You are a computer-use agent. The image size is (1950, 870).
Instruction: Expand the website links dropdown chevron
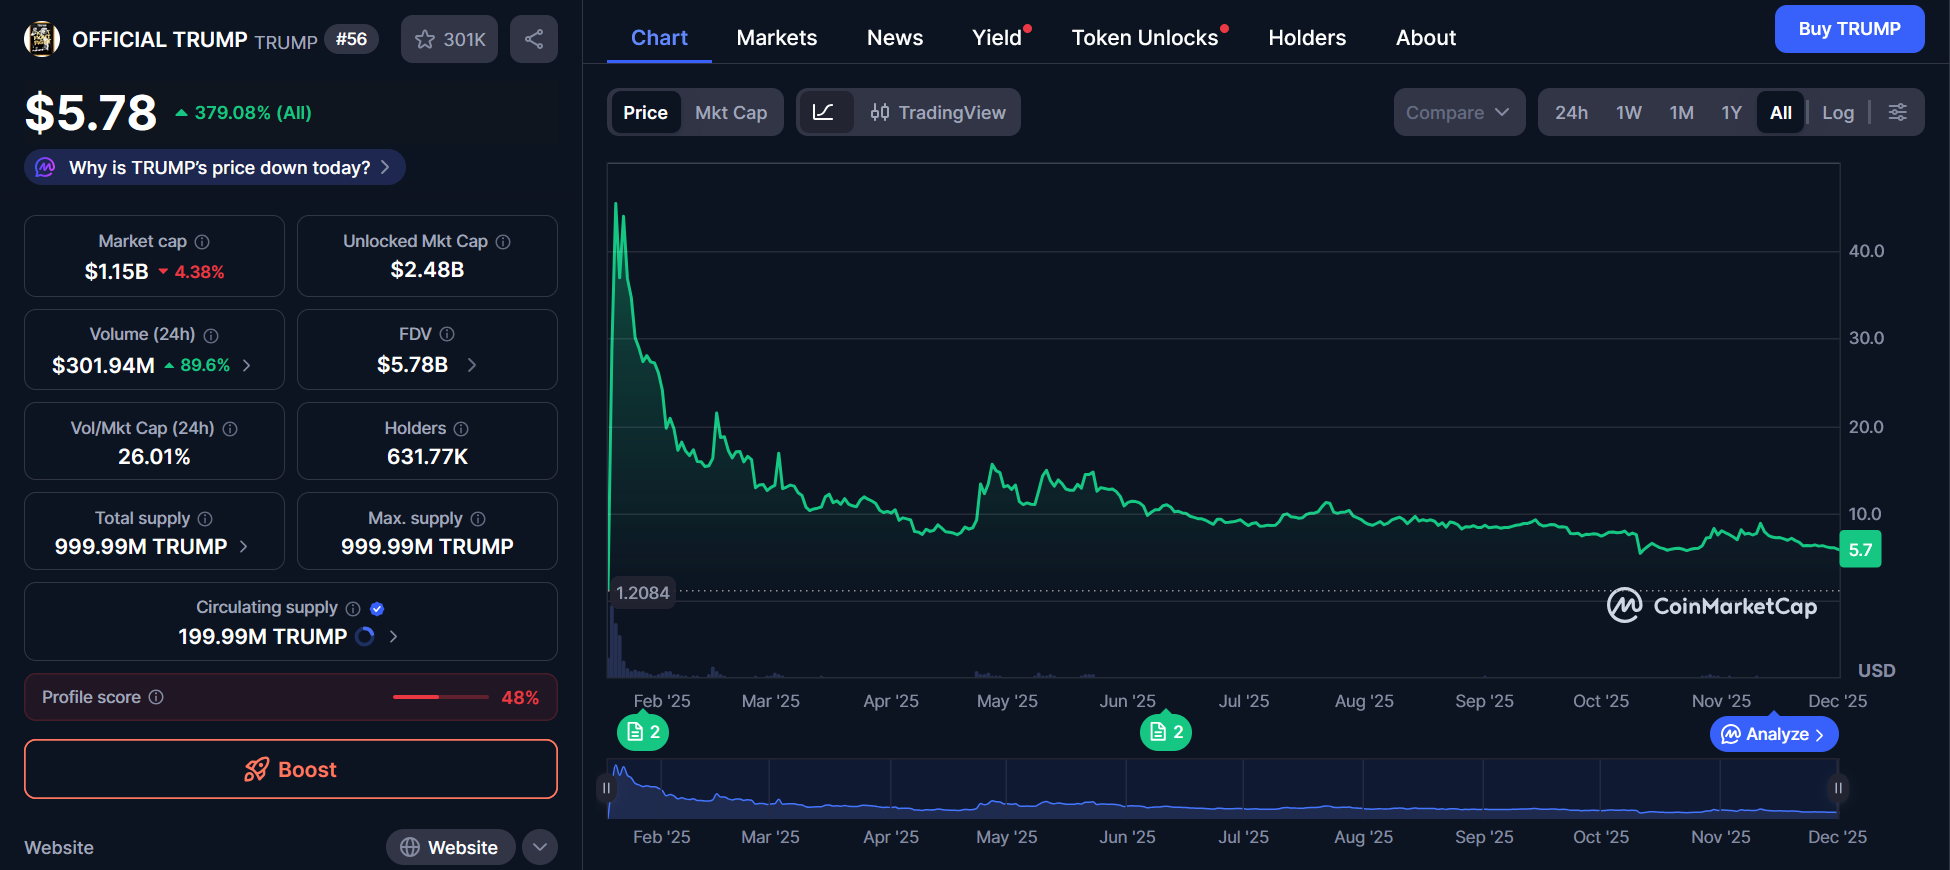tap(540, 847)
